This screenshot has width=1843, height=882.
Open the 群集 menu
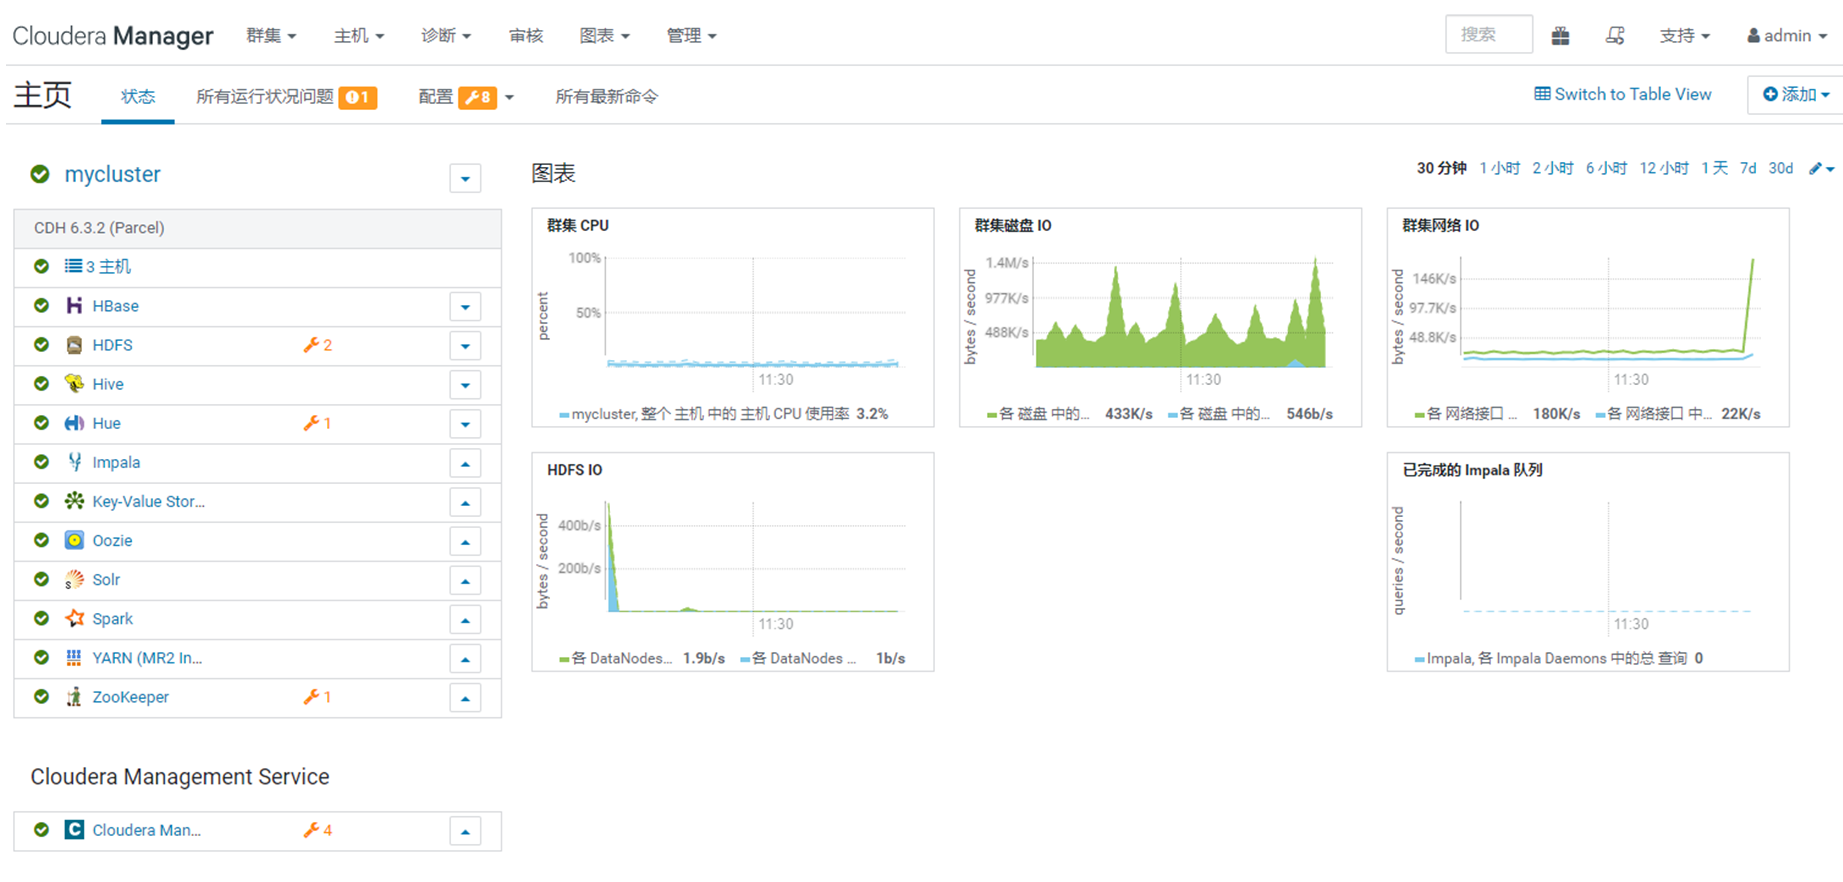(x=271, y=36)
